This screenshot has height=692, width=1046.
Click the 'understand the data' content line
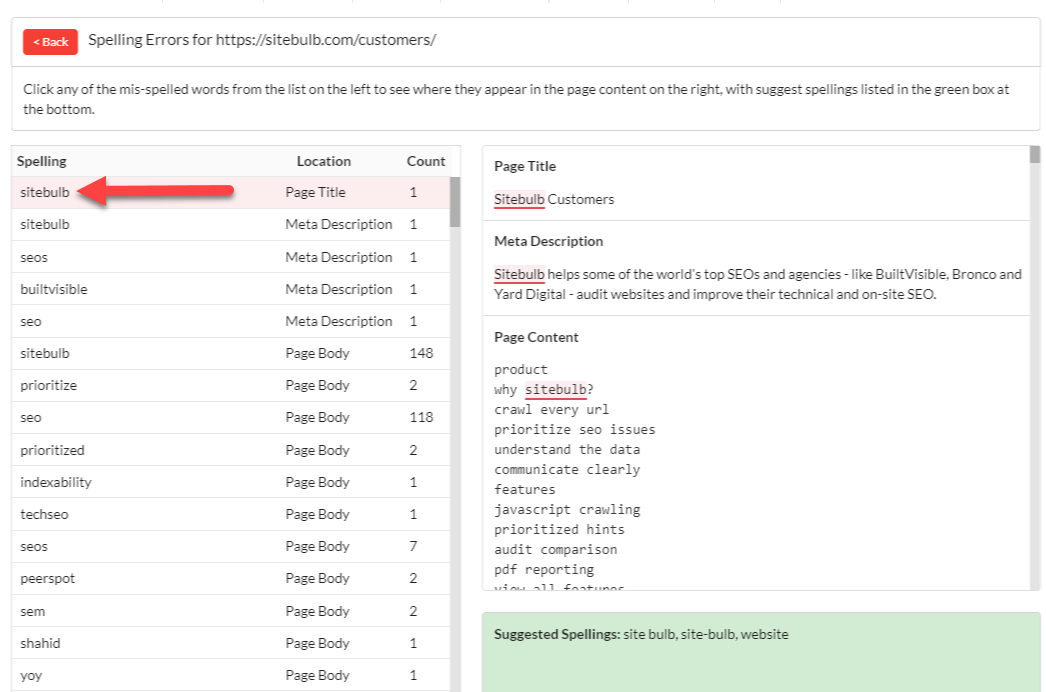[567, 449]
